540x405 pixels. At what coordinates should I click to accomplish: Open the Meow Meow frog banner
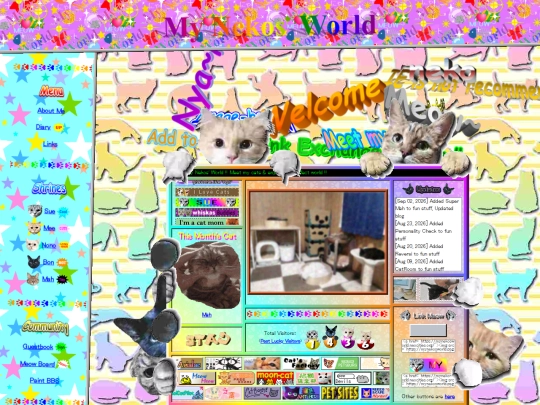click(197, 378)
